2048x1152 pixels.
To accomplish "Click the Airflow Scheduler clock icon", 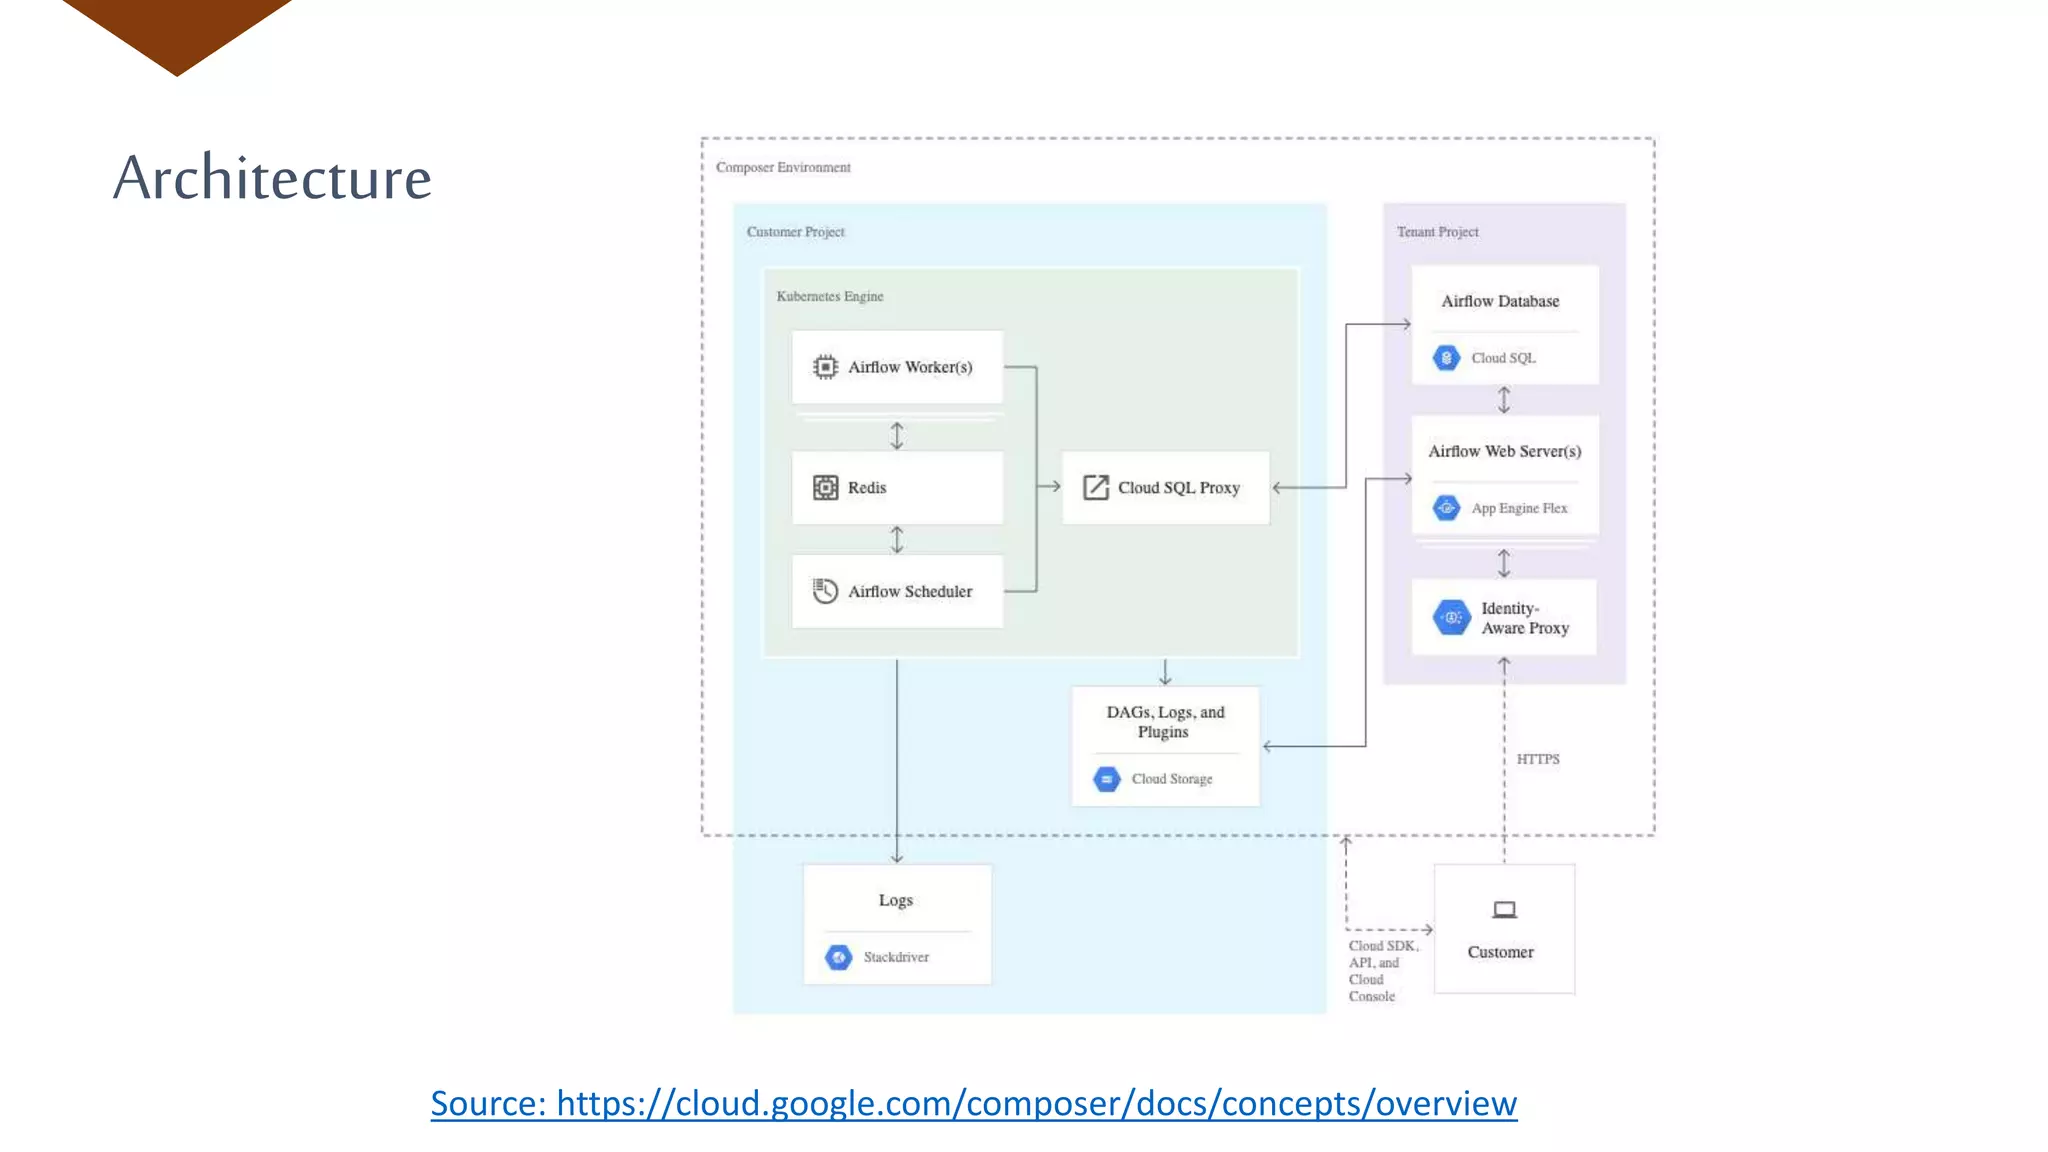I will point(825,591).
